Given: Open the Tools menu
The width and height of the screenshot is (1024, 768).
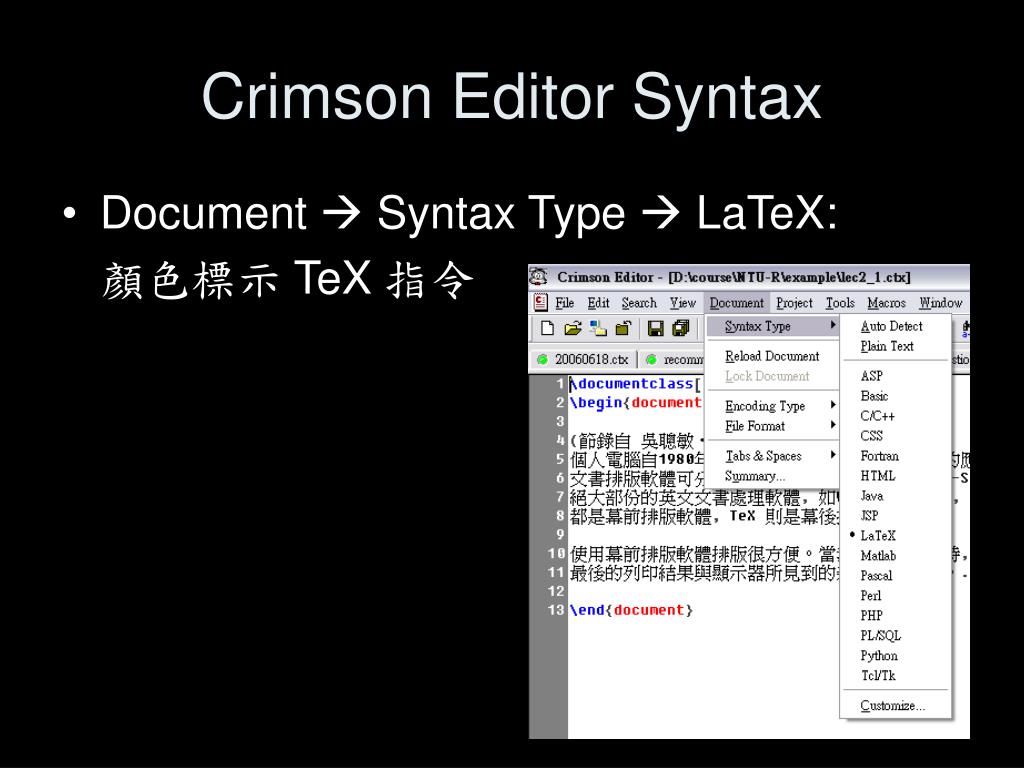Looking at the screenshot, I should [840, 303].
